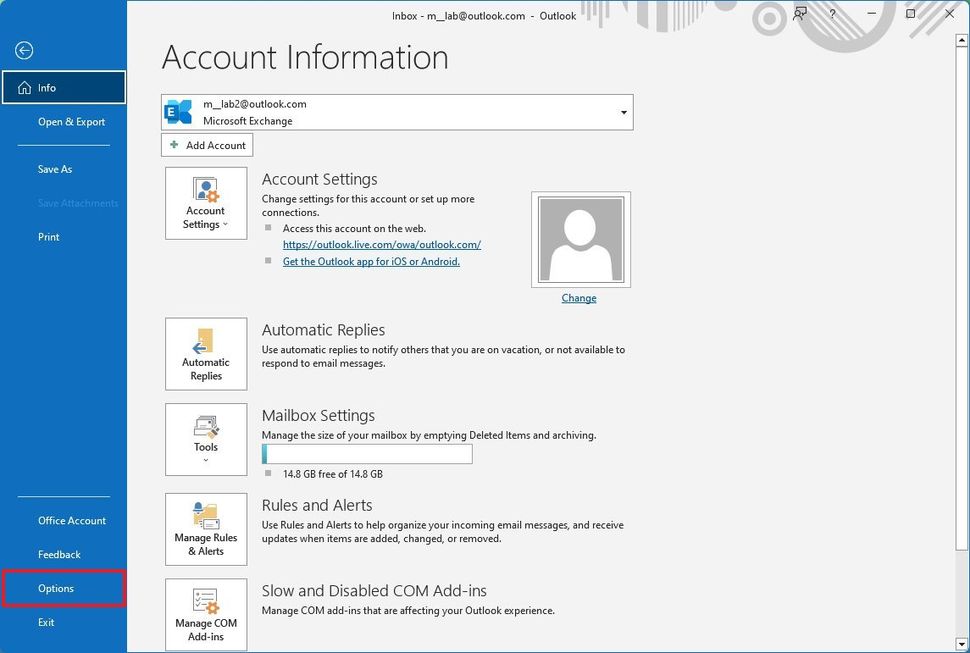Click the mailbox storage progress bar
Screen dimensions: 970x653
point(366,453)
